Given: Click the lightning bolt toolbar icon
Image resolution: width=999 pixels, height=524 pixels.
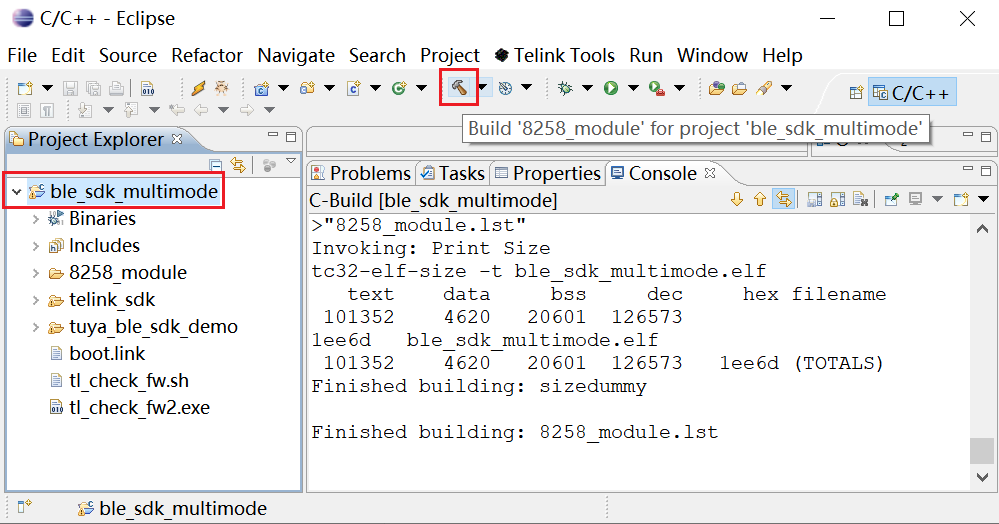Looking at the screenshot, I should point(198,88).
